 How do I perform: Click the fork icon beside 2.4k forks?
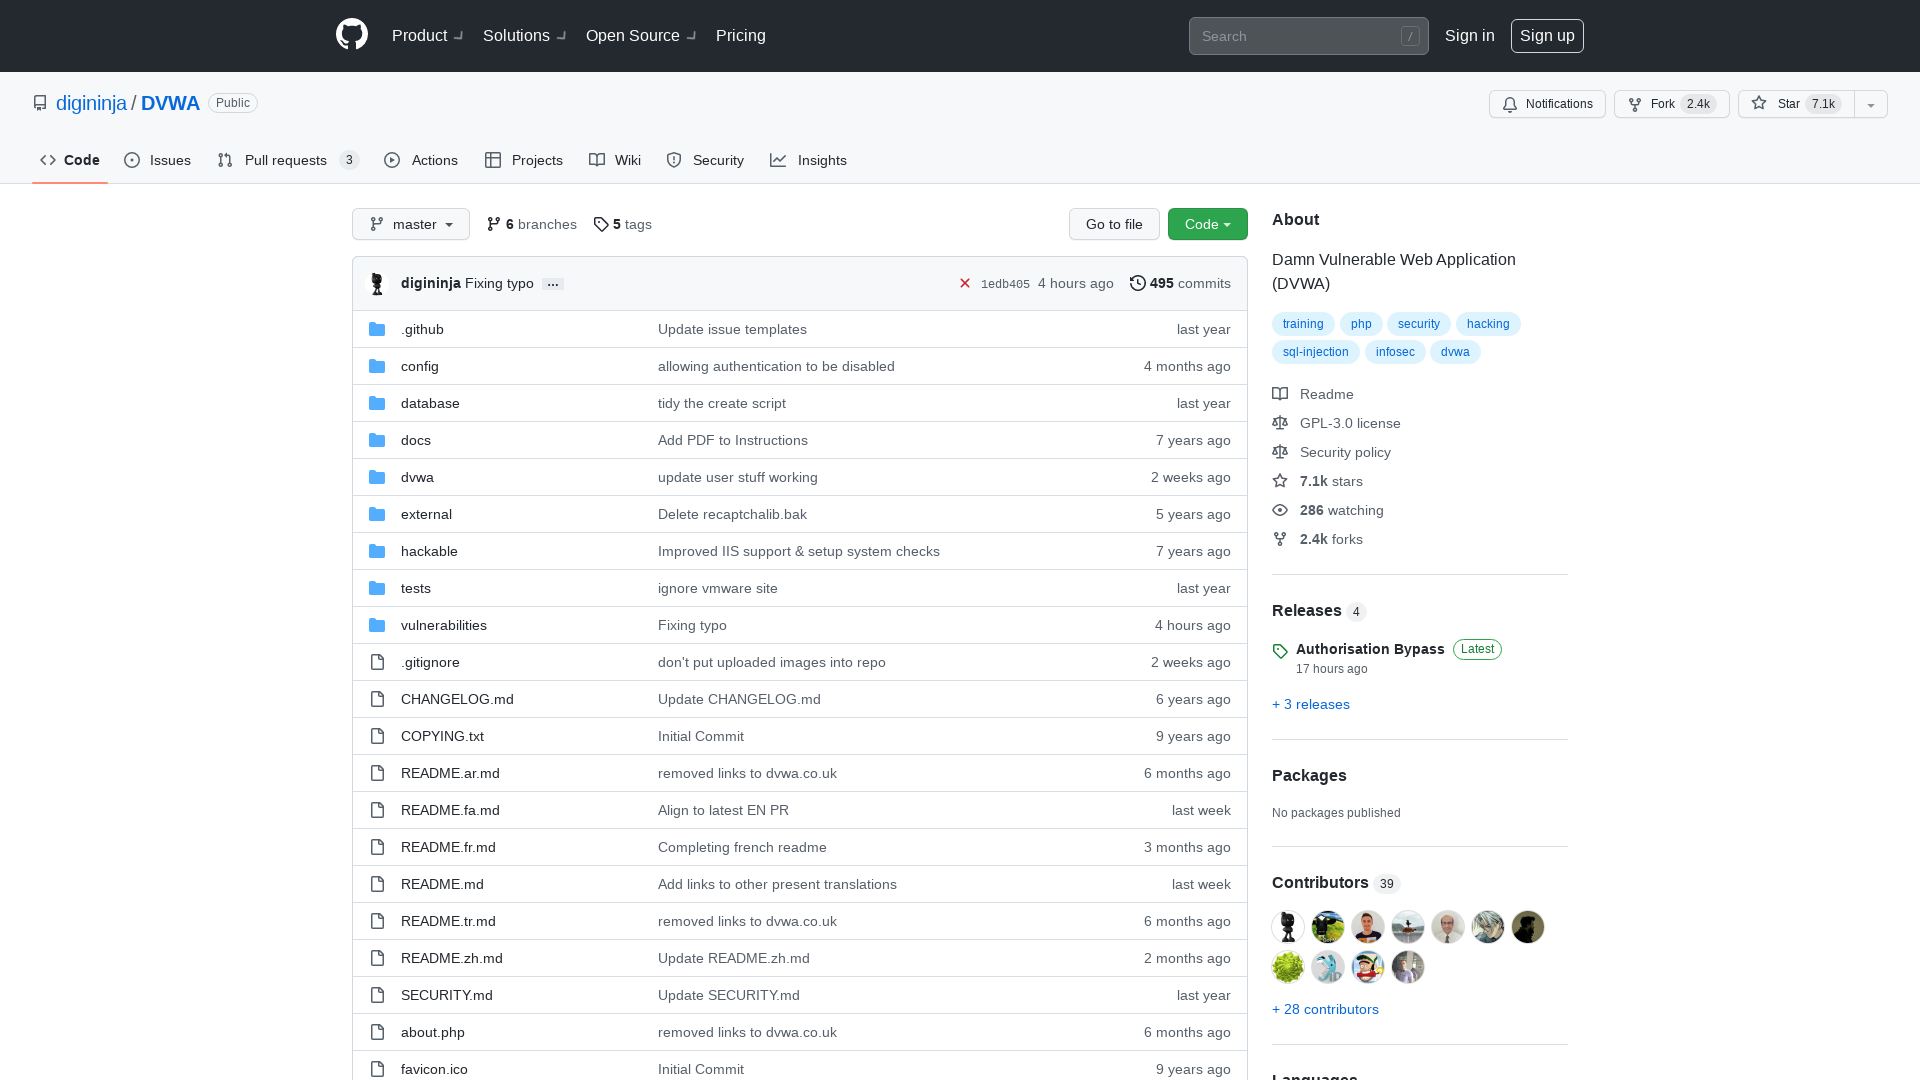coord(1280,539)
